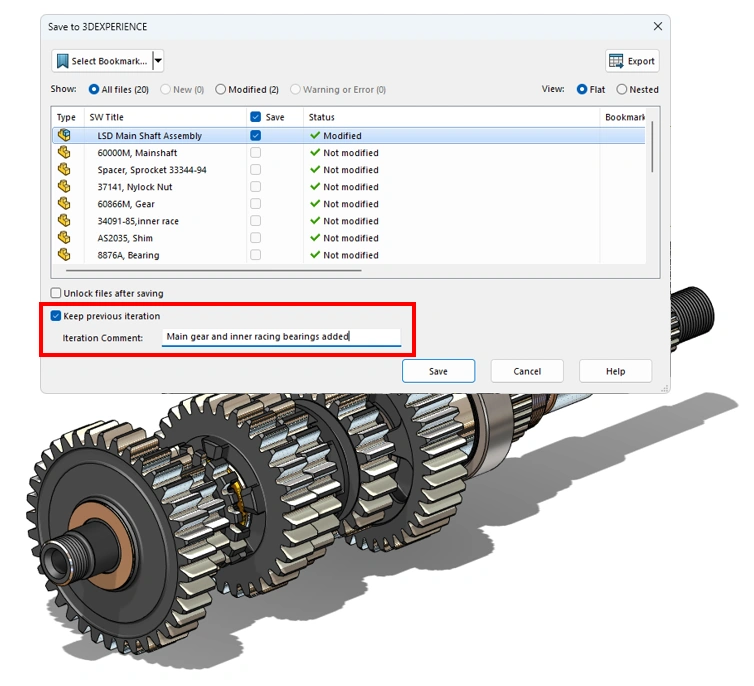Click the Iteration Comment text field

click(281, 337)
